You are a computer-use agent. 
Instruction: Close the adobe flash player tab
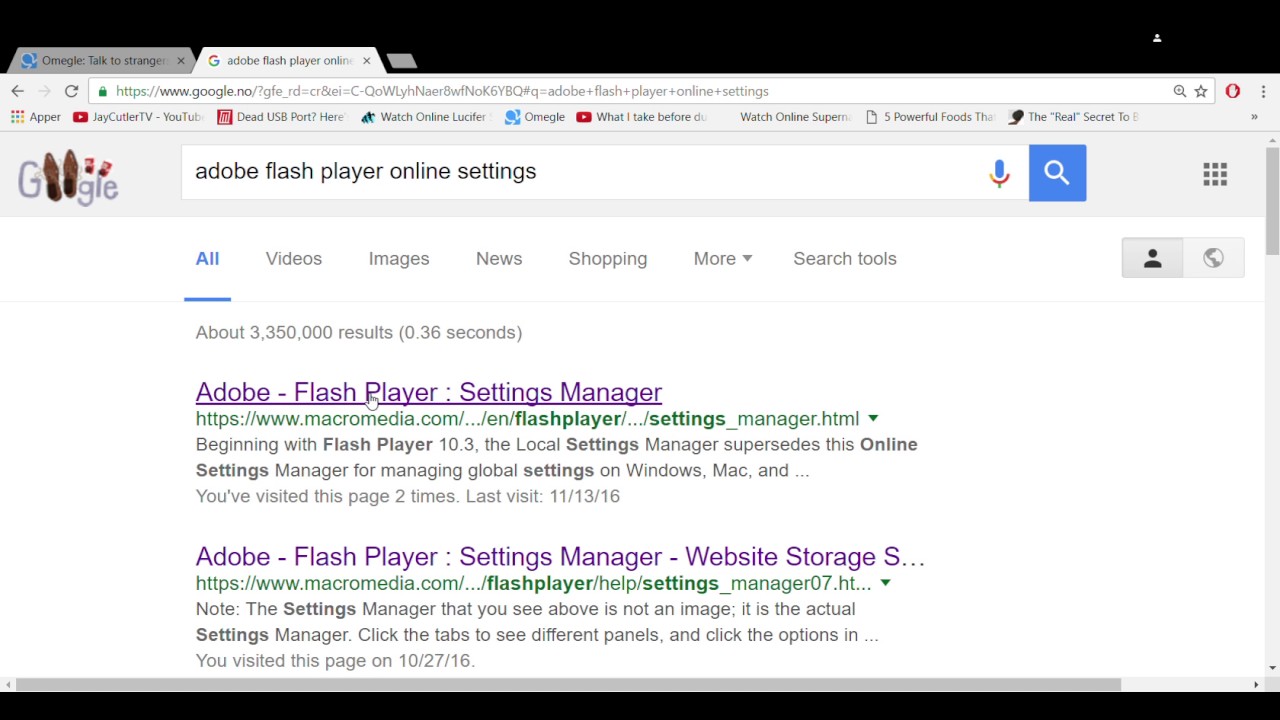[x=366, y=61]
